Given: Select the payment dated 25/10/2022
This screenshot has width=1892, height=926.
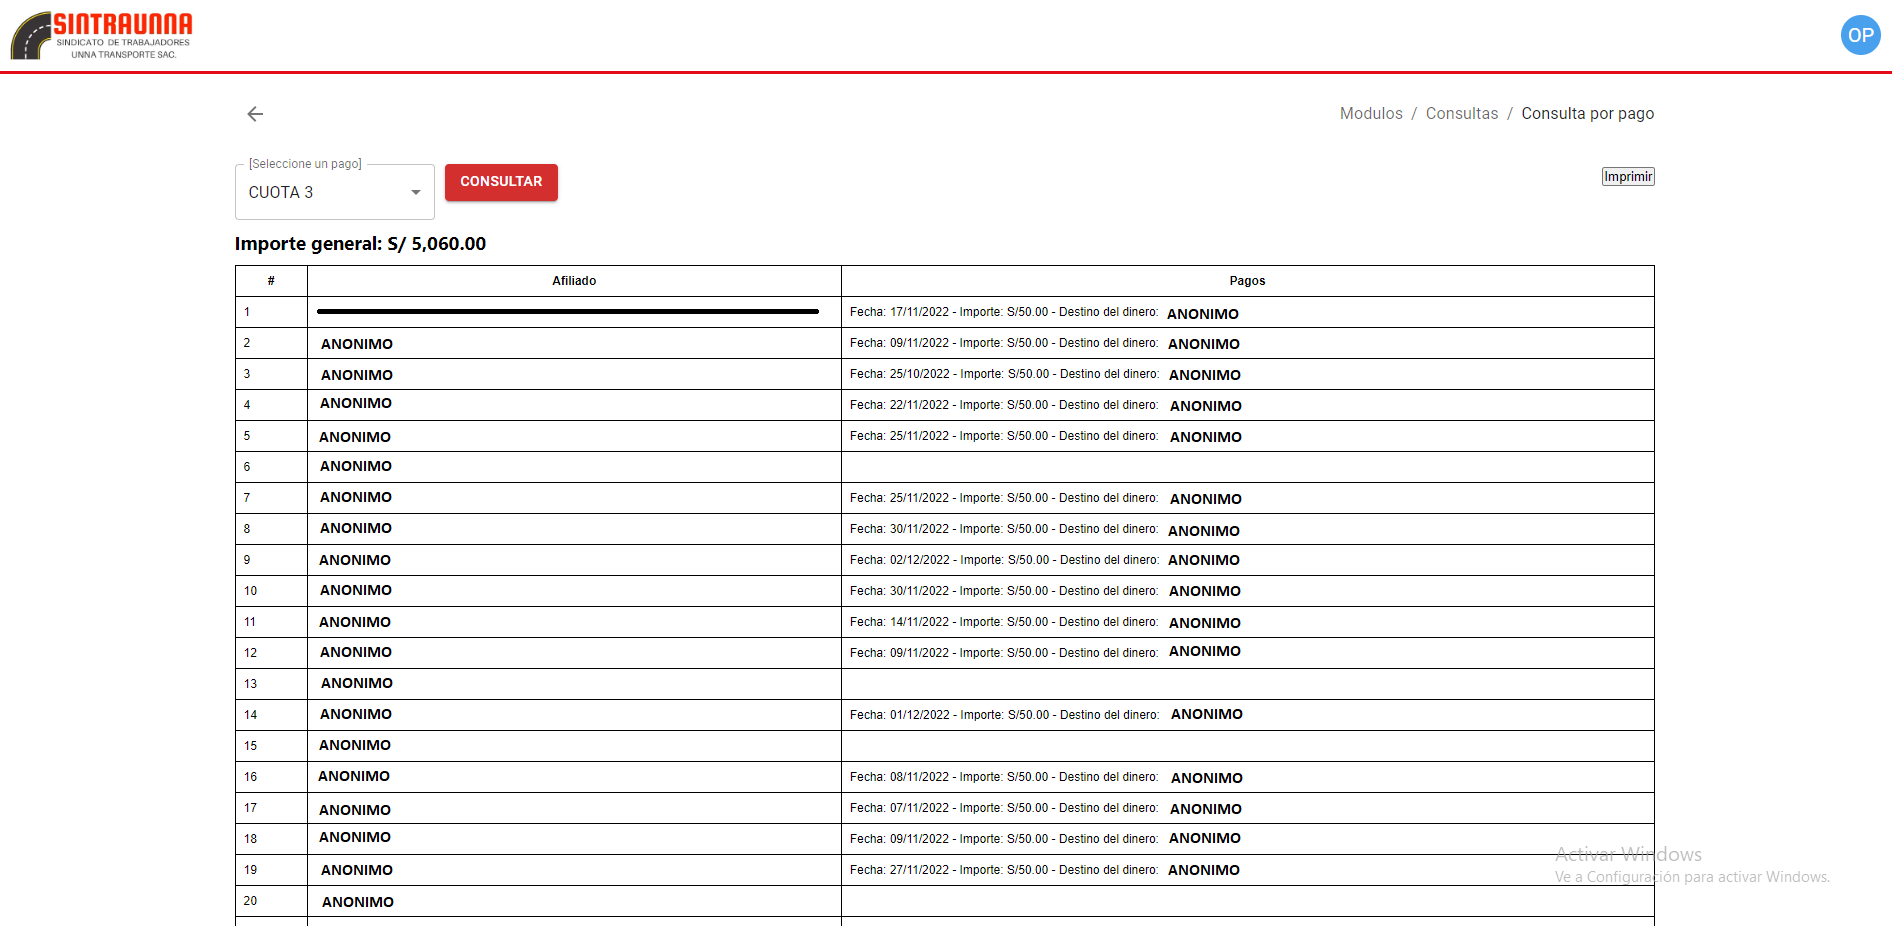Looking at the screenshot, I should point(1003,374).
